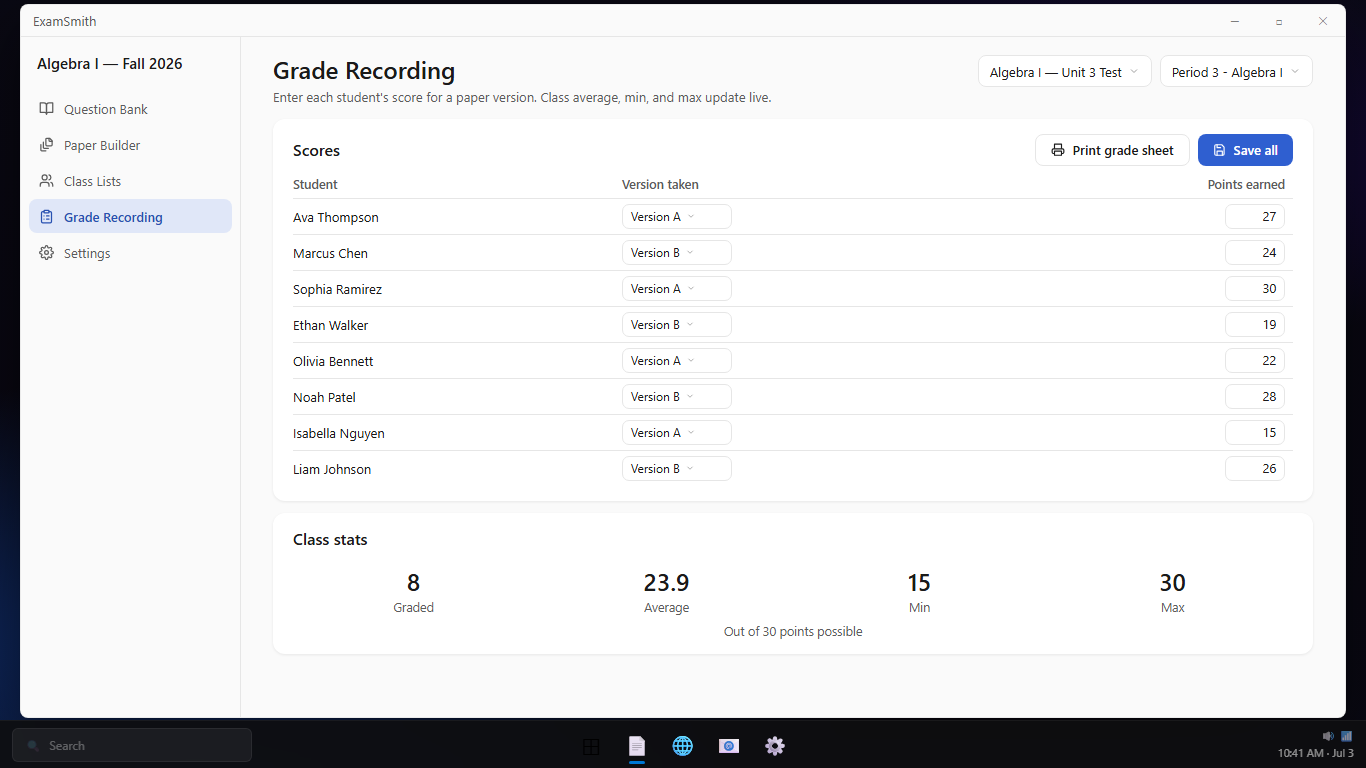The width and height of the screenshot is (1366, 768).
Task: Click the Print grade sheet button
Action: pyautogui.click(x=1112, y=150)
